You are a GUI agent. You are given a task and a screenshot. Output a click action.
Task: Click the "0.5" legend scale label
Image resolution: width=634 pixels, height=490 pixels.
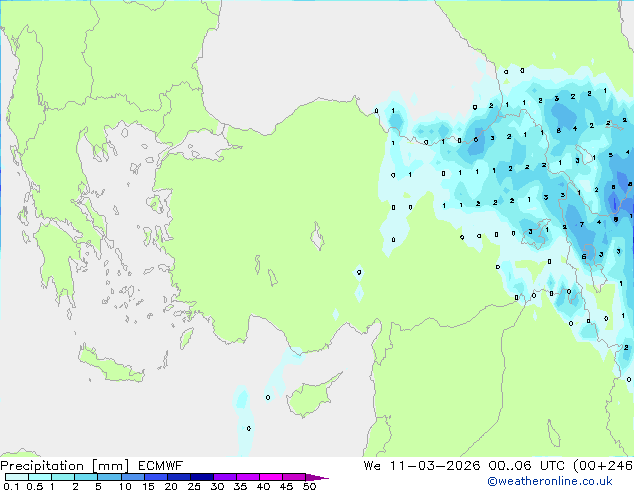point(35,486)
